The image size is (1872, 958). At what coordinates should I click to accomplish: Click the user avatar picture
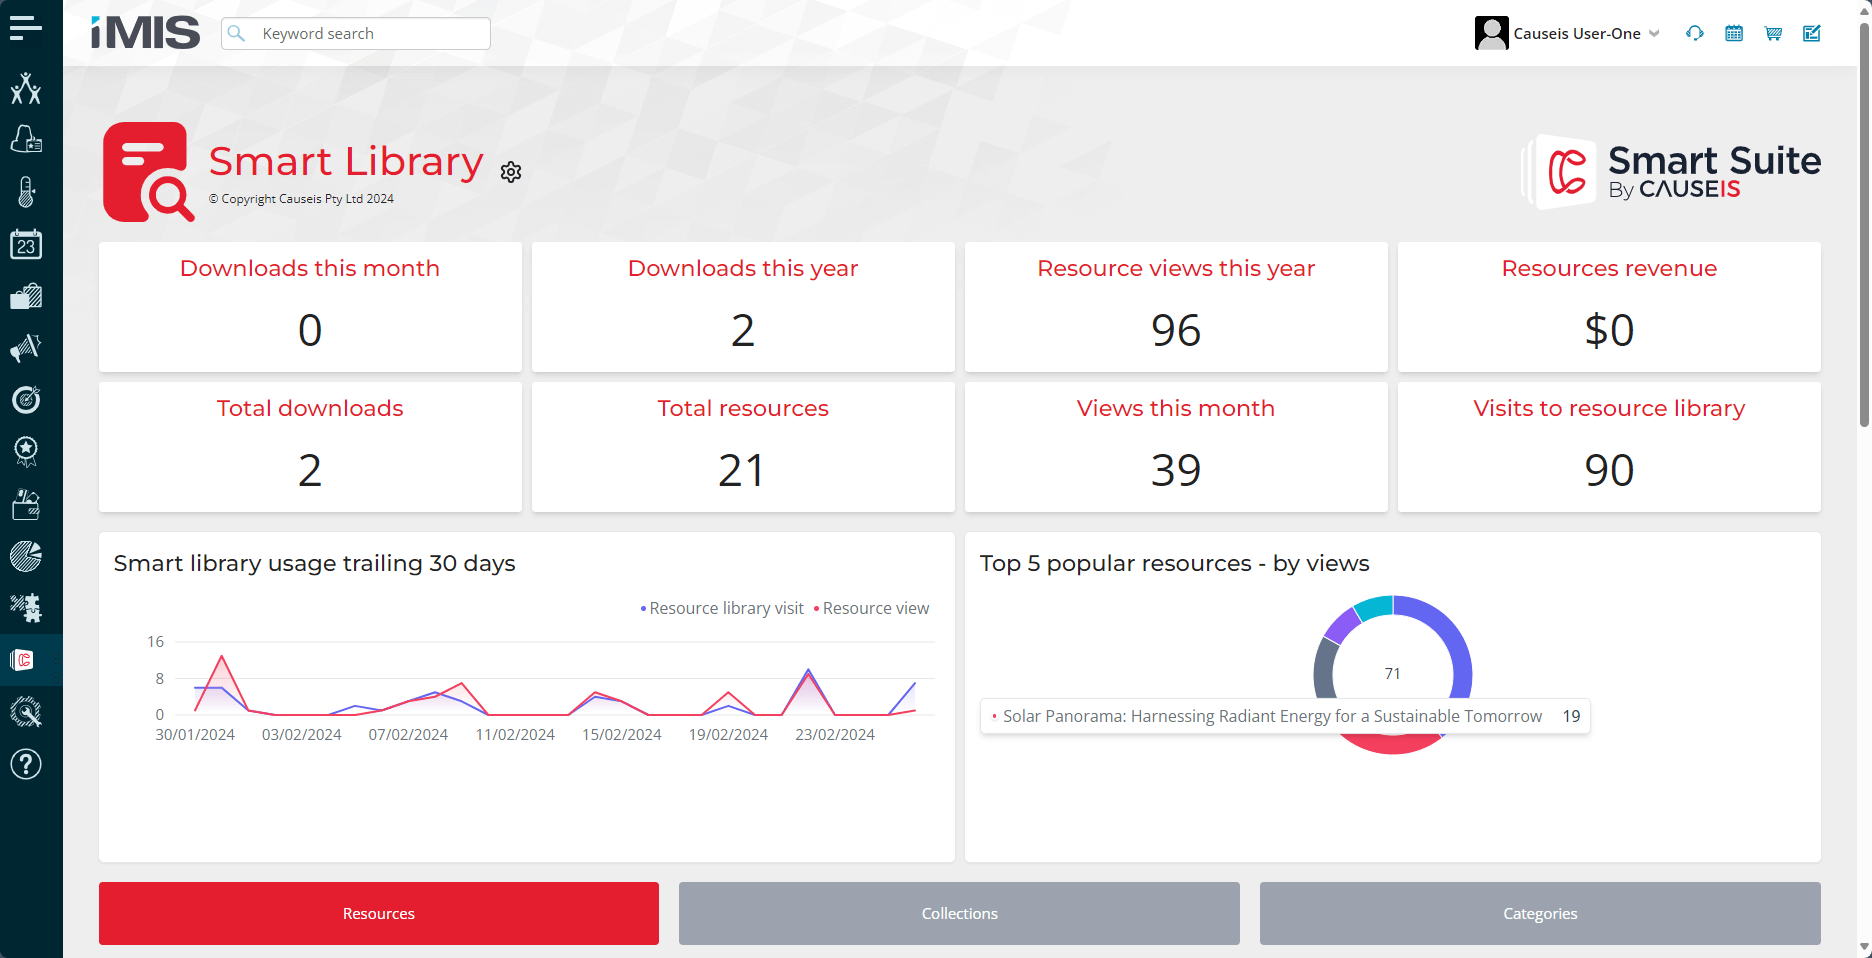tap(1491, 33)
